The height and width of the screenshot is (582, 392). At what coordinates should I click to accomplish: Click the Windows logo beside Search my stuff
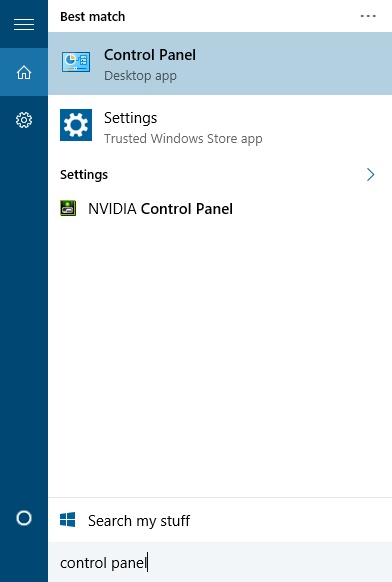(68, 520)
